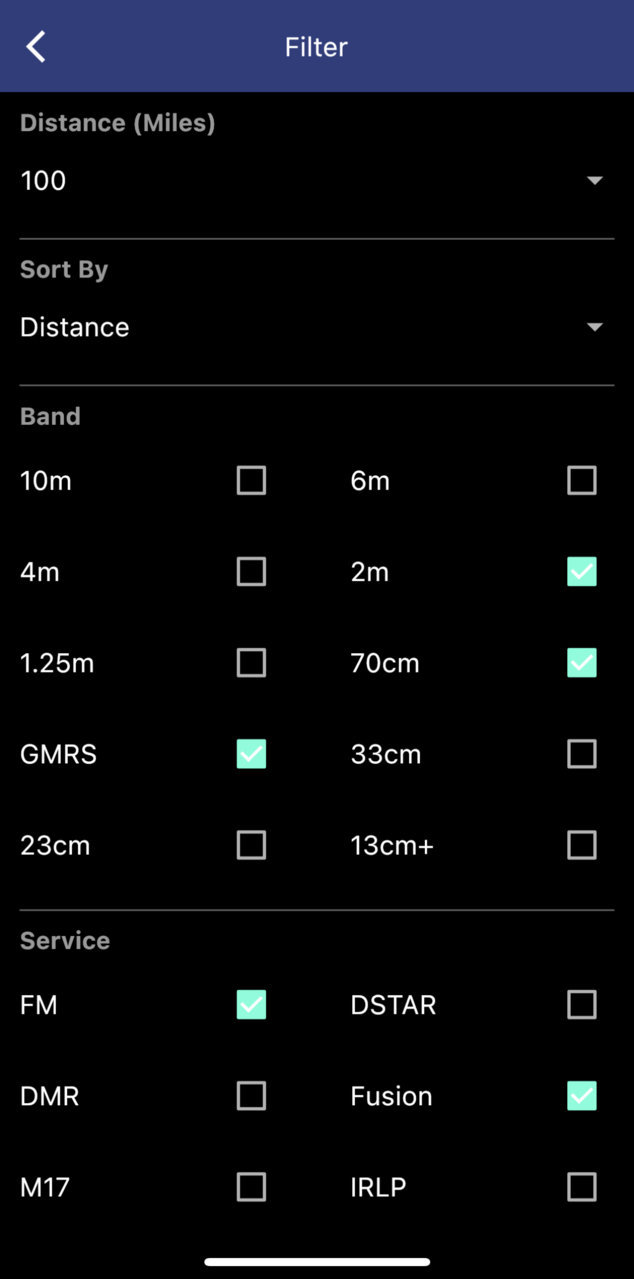This screenshot has width=634, height=1279.
Task: Uncheck the GMRS band checkbox
Action: [x=251, y=754]
